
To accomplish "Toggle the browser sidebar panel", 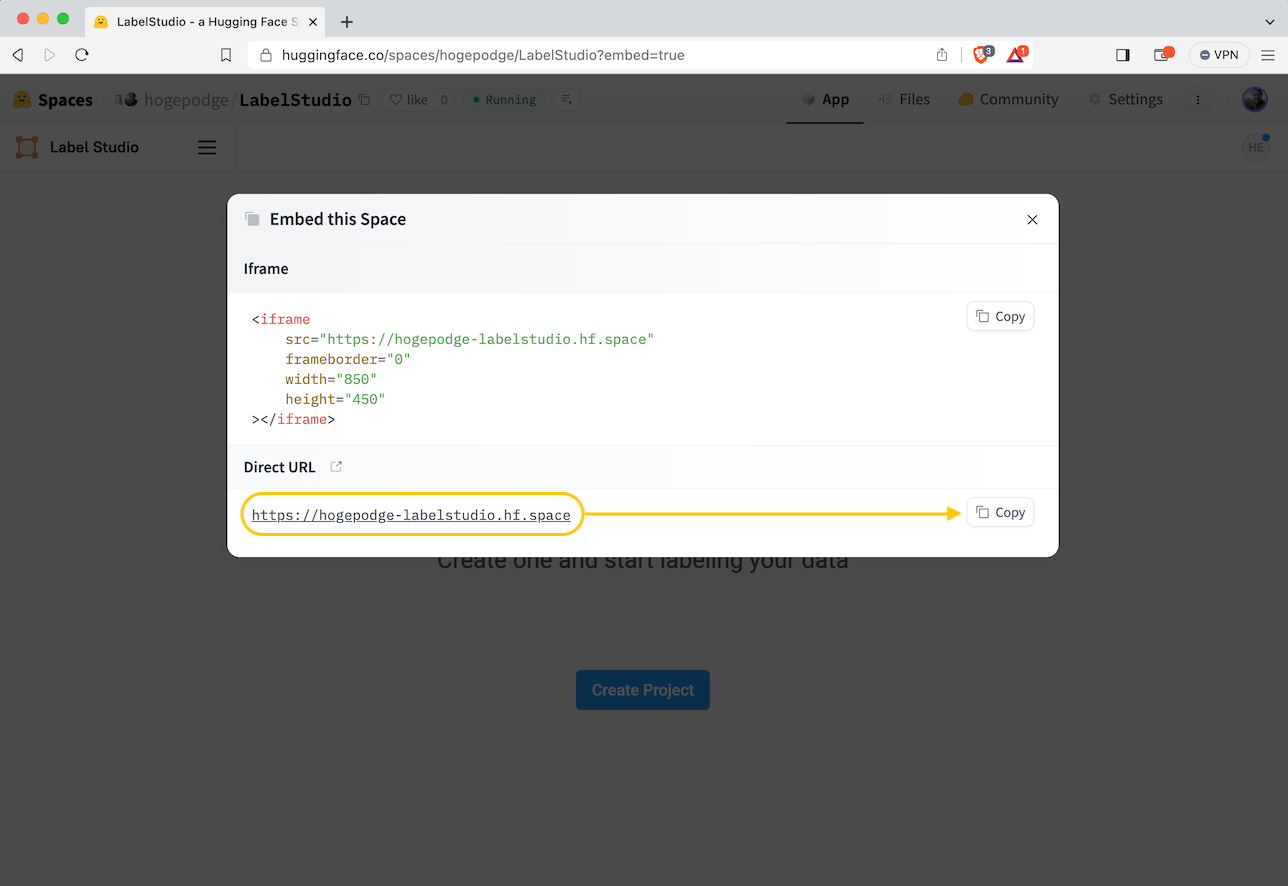I will pyautogui.click(x=1122, y=55).
